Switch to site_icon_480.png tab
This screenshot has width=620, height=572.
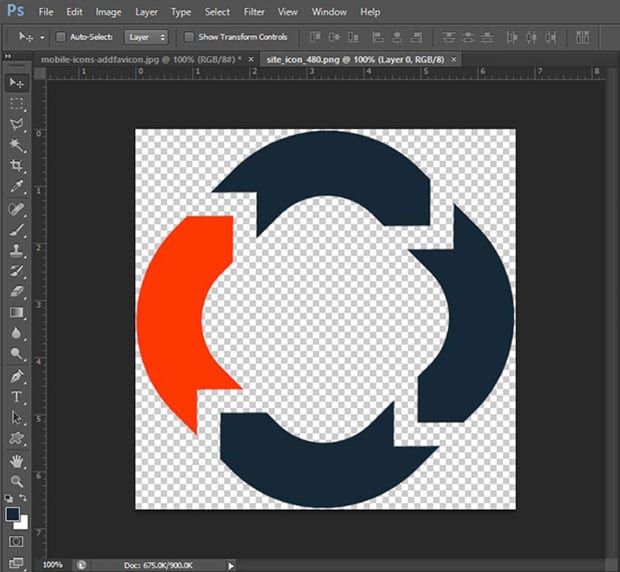point(355,60)
